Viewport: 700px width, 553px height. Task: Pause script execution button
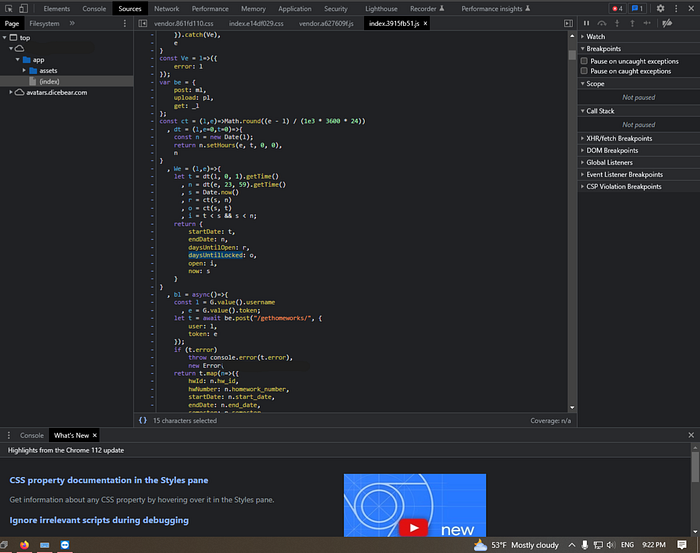coord(587,23)
